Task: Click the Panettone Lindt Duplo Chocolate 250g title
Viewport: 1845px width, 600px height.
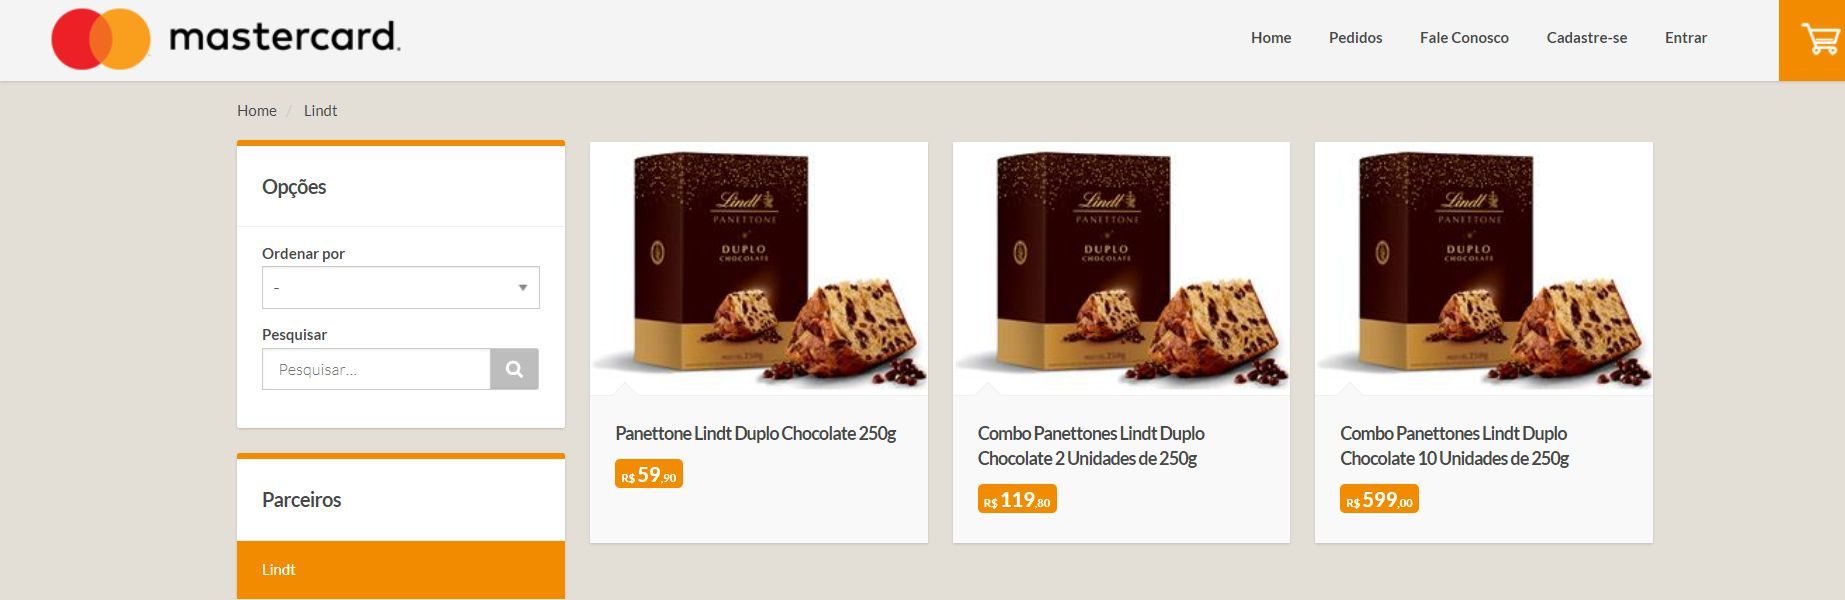Action: click(755, 433)
